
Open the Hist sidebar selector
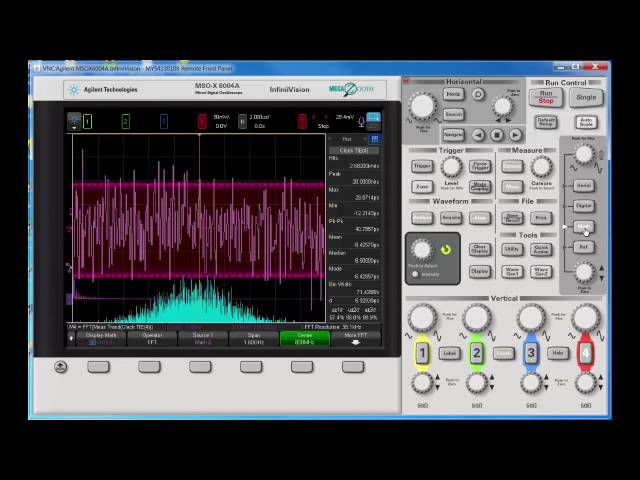(347, 139)
